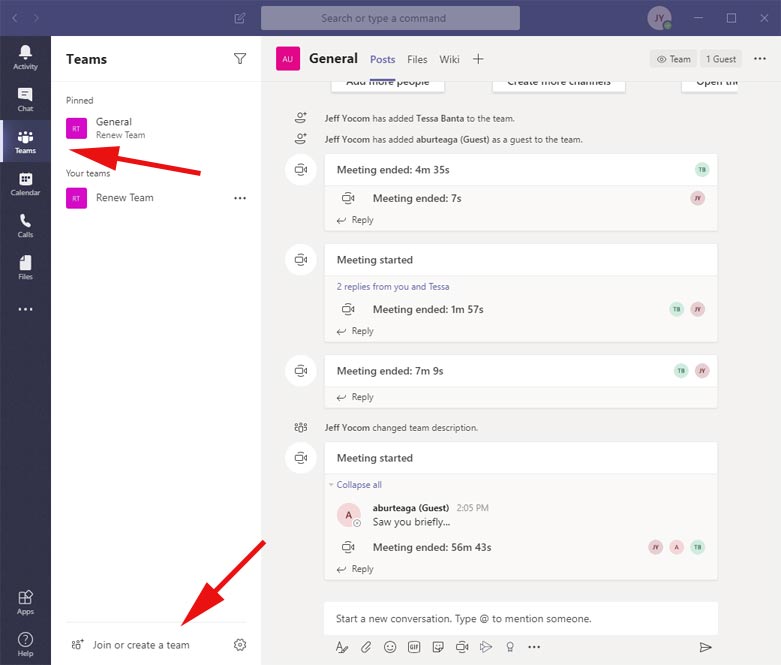Open more options for Renew Team
Image resolution: width=781 pixels, height=665 pixels.
point(240,198)
